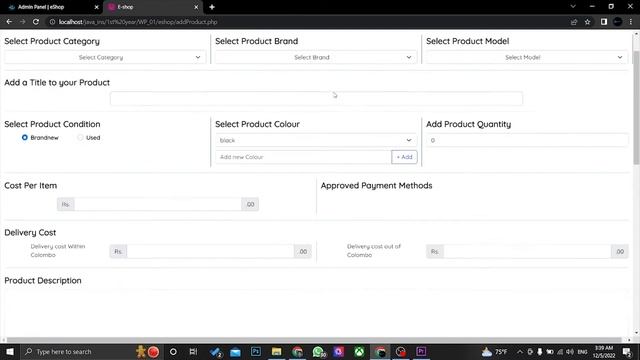Click delivery cost out of Colombo input

pos(527,252)
